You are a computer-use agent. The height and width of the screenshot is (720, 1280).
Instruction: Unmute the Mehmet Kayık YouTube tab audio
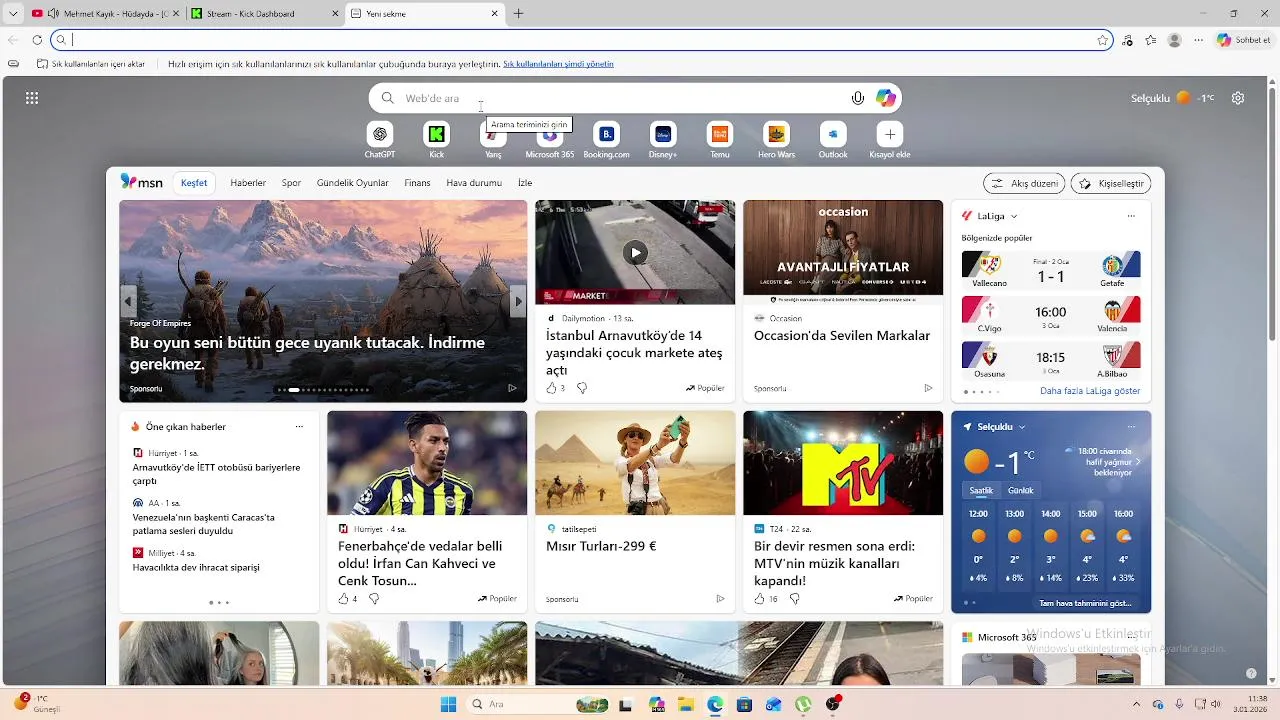pyautogui.click(x=53, y=14)
